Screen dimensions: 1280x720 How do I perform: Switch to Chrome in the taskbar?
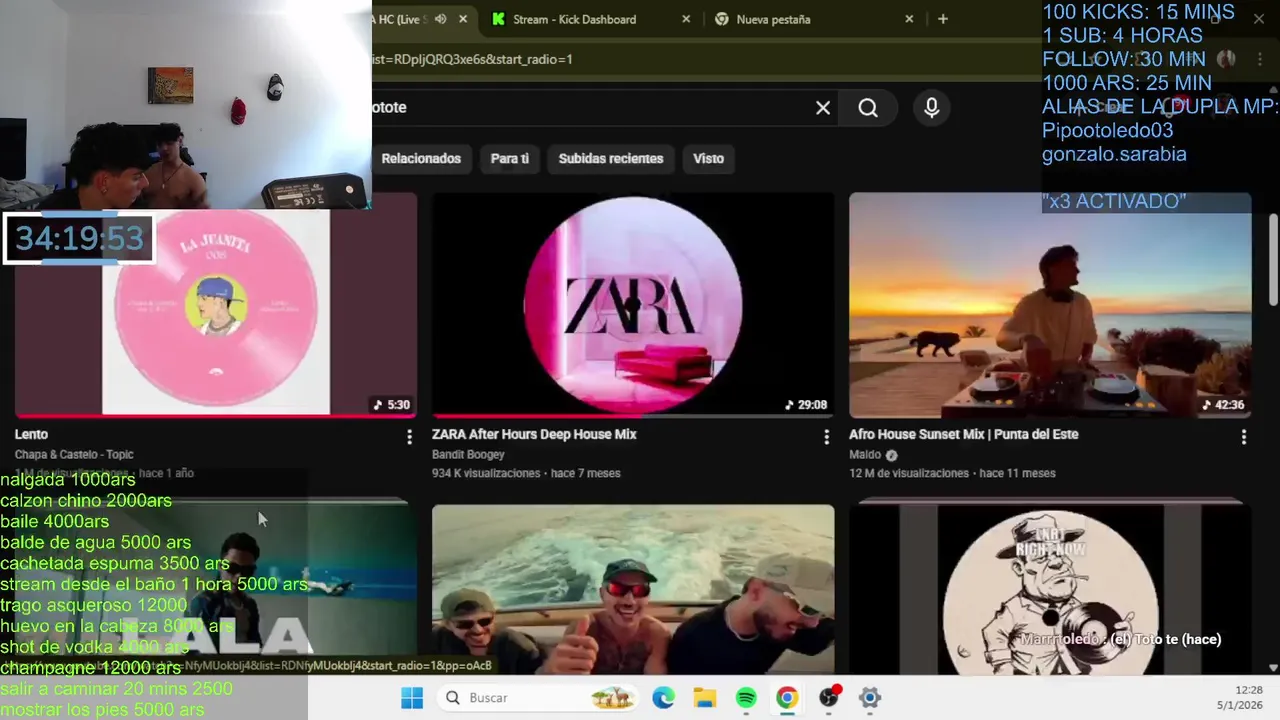coord(787,698)
